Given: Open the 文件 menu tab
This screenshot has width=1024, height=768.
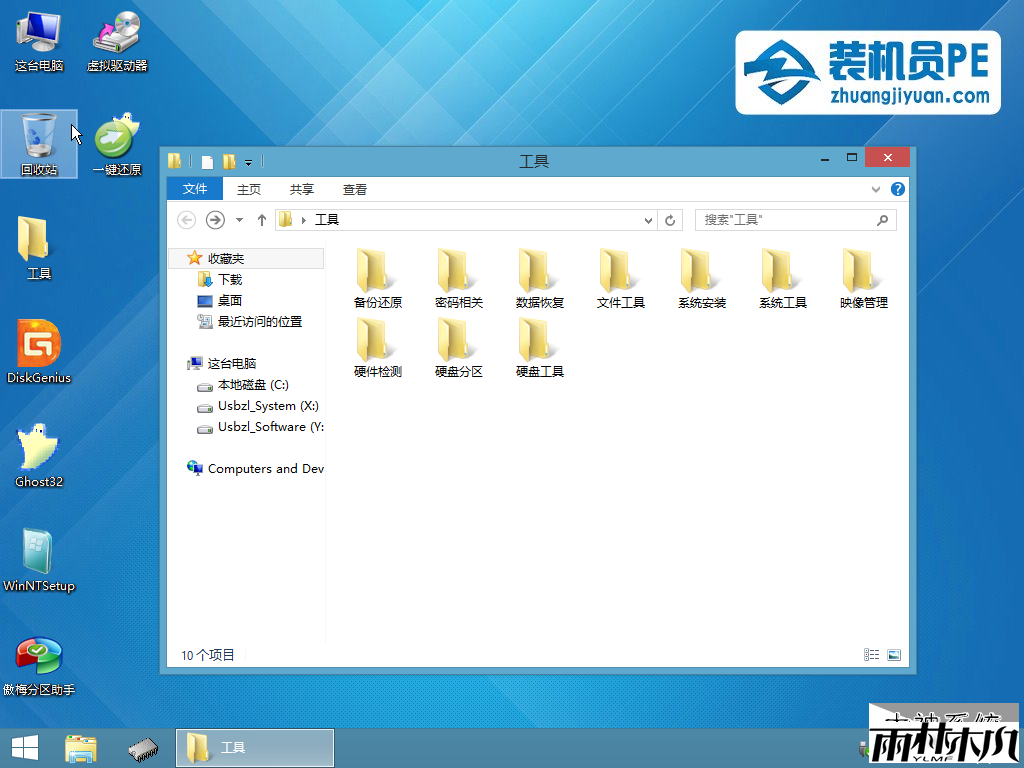Looking at the screenshot, I should tap(195, 189).
